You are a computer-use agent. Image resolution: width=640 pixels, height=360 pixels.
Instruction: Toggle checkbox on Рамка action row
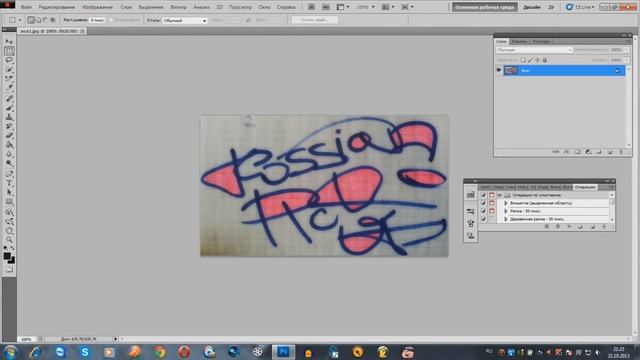[x=484, y=211]
